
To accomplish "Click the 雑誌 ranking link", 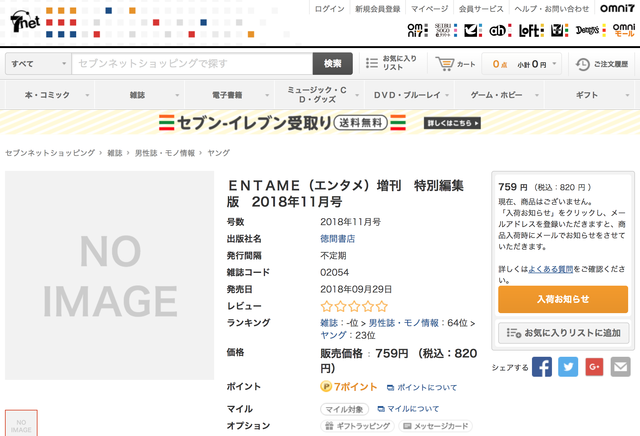I will (329, 323).
